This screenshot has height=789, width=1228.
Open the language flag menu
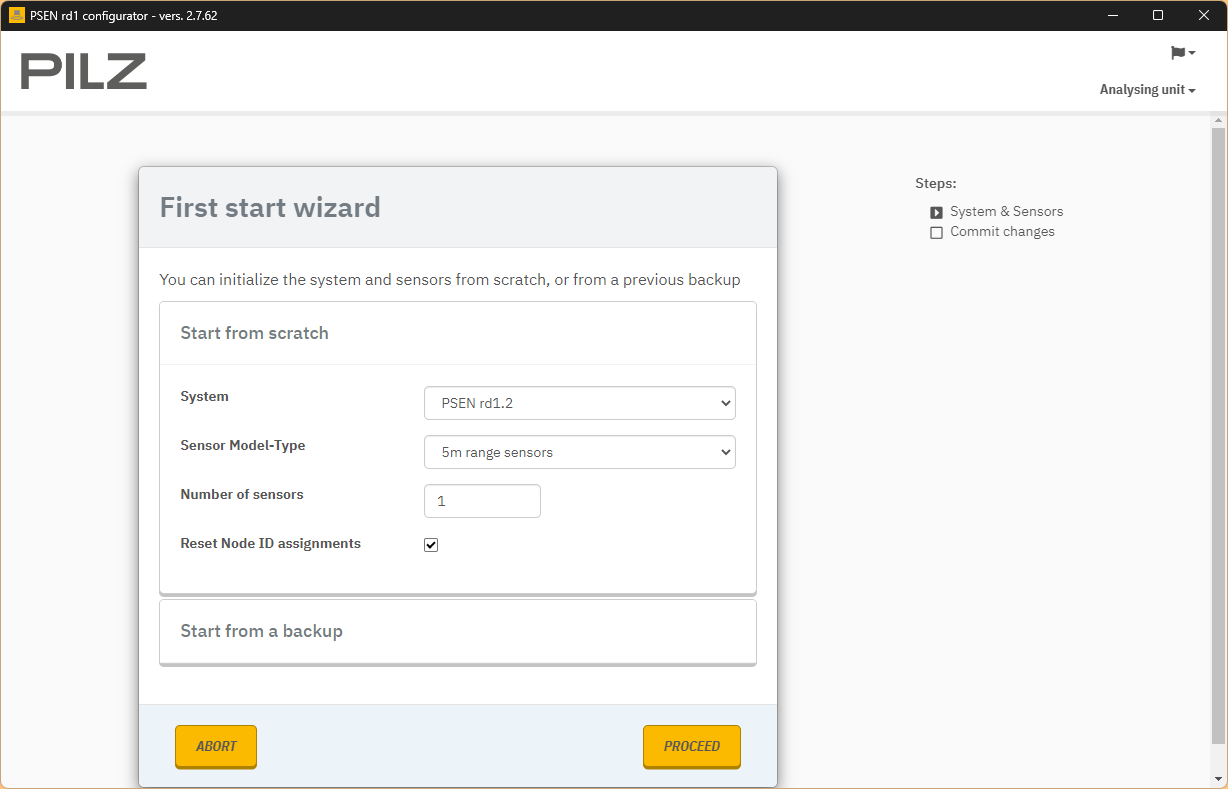pyautogui.click(x=1183, y=53)
